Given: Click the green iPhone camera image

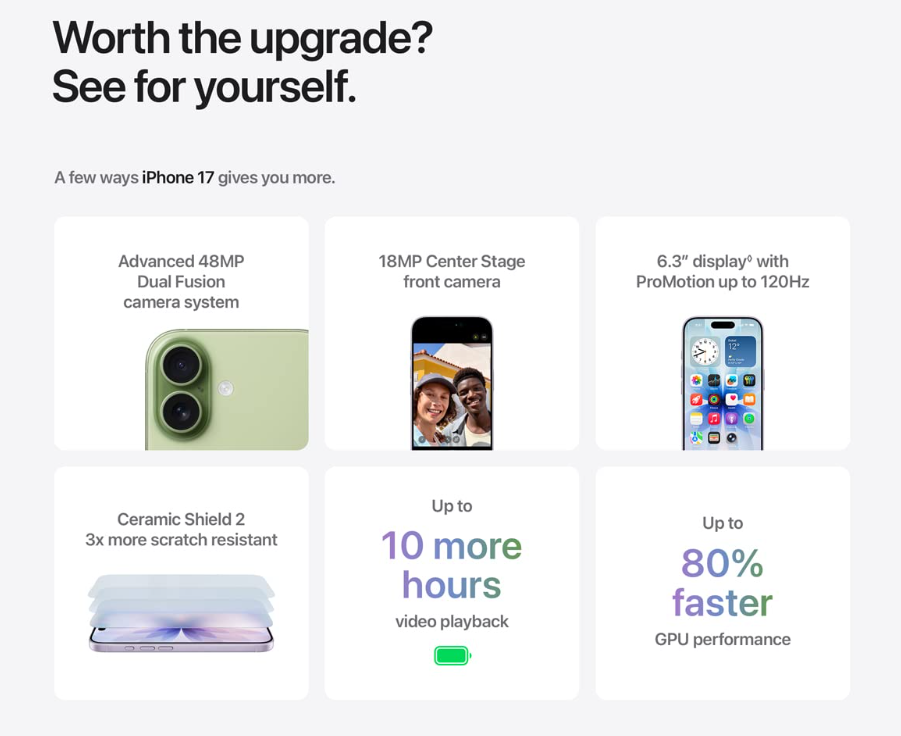Looking at the screenshot, I should (x=227, y=390).
